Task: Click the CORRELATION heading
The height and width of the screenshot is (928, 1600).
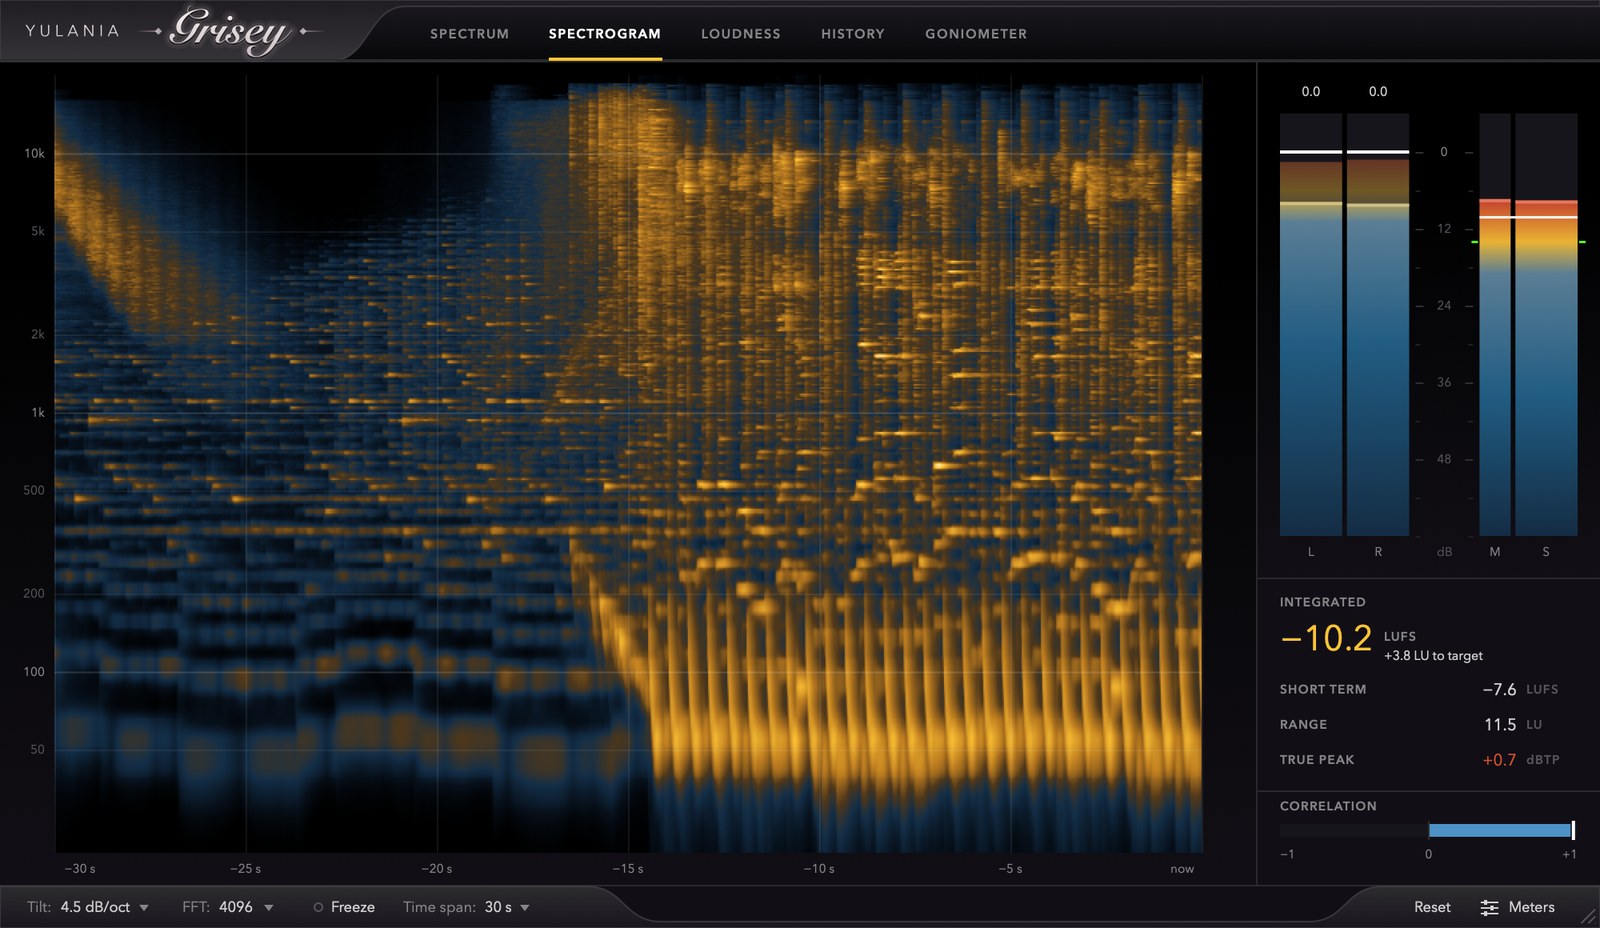Action: (x=1328, y=806)
